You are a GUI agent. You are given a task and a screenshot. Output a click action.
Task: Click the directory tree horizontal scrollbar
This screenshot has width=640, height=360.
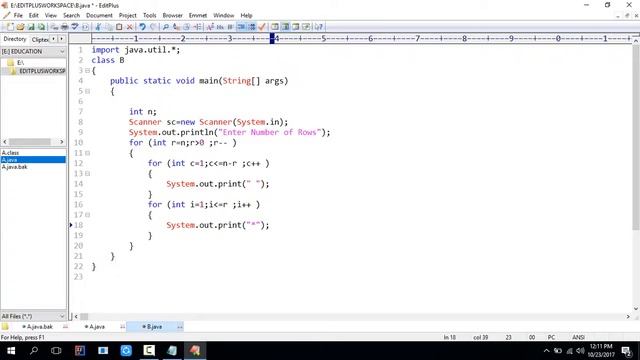point(33,142)
